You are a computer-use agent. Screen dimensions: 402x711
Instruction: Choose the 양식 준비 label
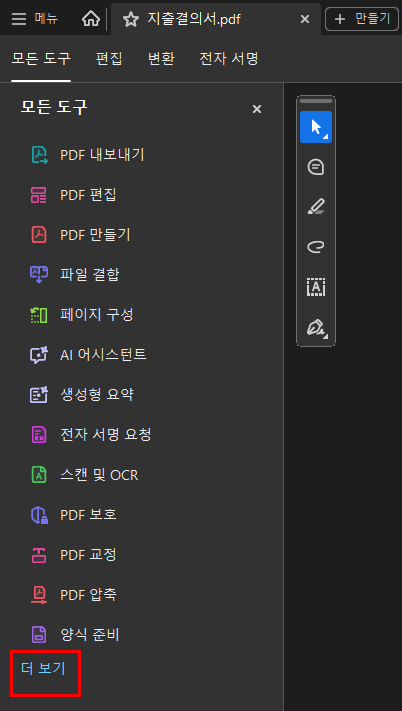coord(90,634)
